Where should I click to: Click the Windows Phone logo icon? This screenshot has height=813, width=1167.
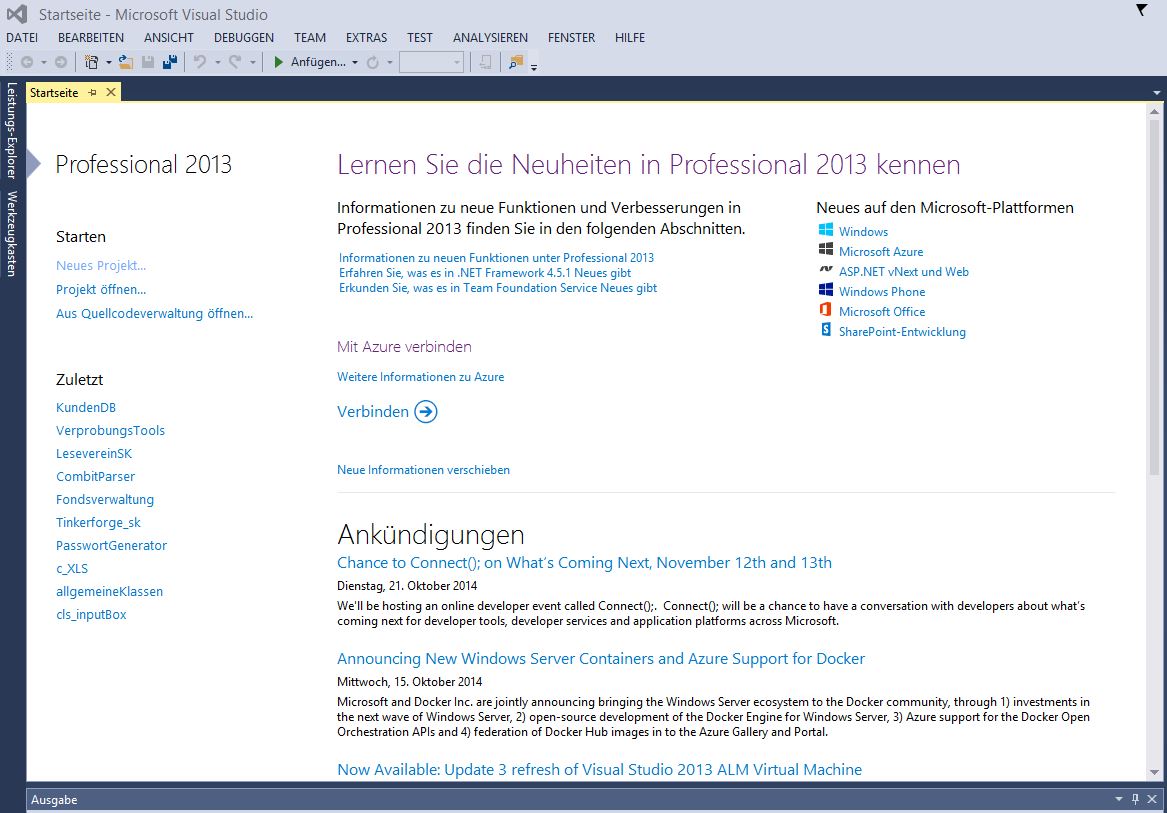coord(825,290)
